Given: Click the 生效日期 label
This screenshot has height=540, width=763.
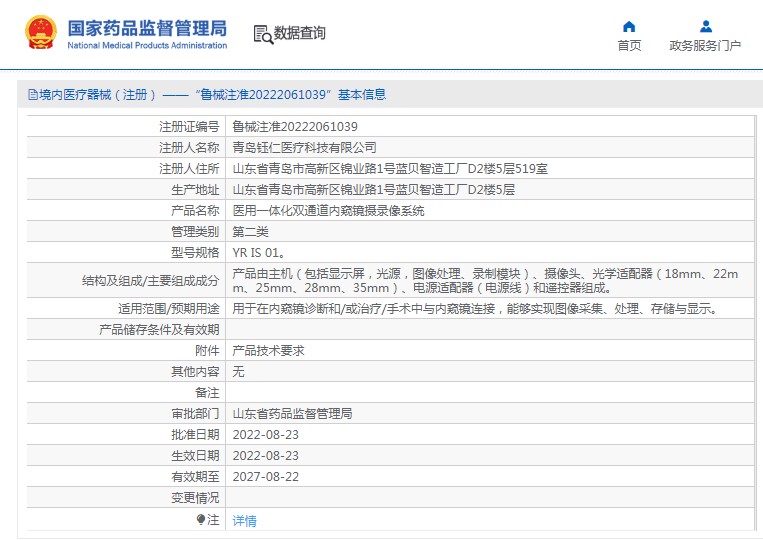Looking at the screenshot, I should pos(195,456).
